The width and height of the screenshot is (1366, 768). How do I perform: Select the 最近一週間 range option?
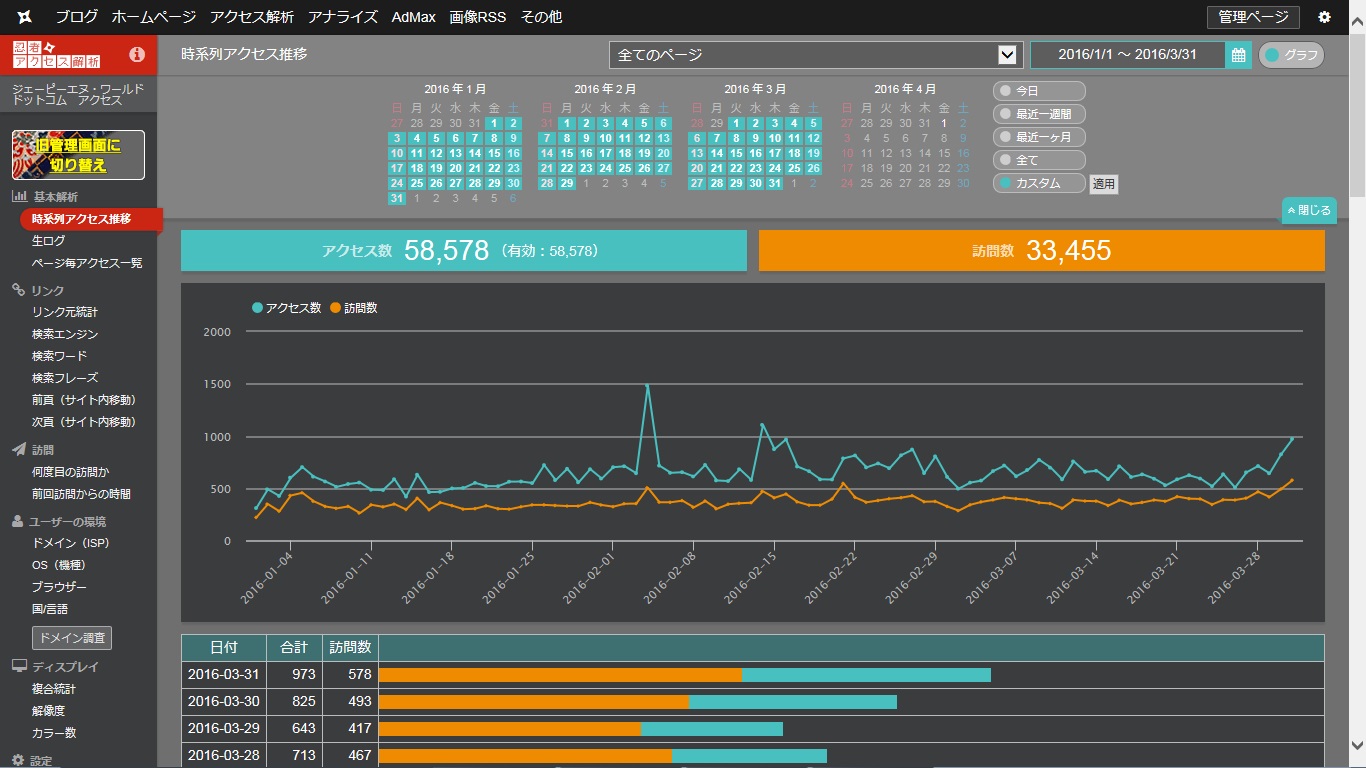tap(1039, 114)
